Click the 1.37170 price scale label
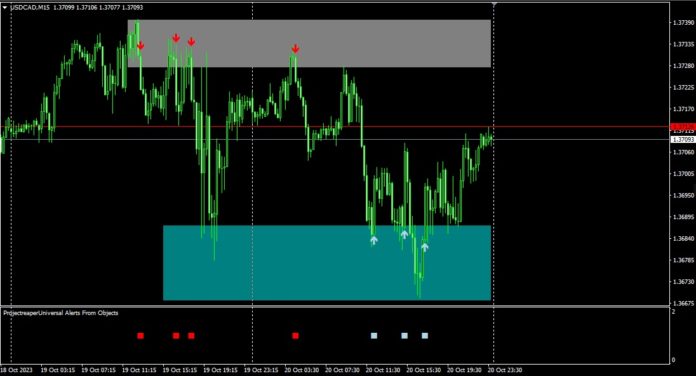The height and width of the screenshot is (376, 696). tap(684, 109)
